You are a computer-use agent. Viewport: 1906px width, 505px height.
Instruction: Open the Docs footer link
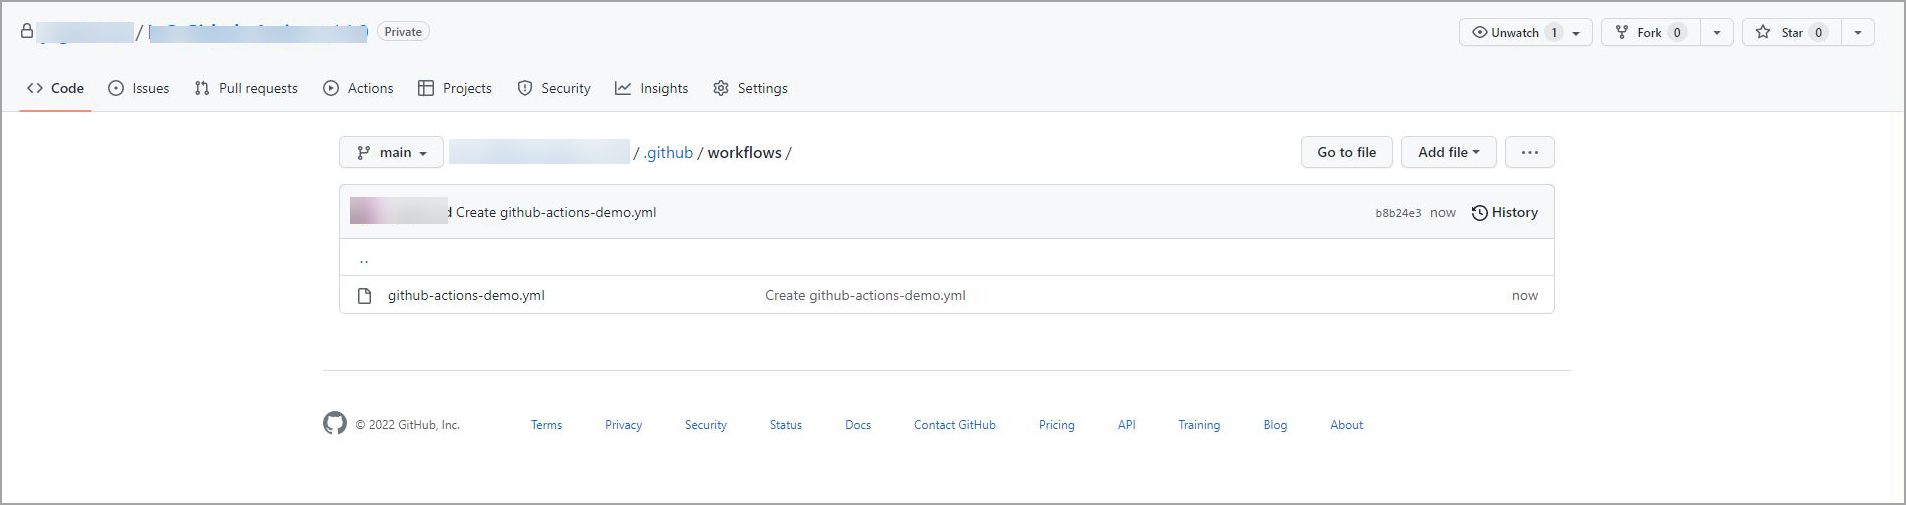858,425
